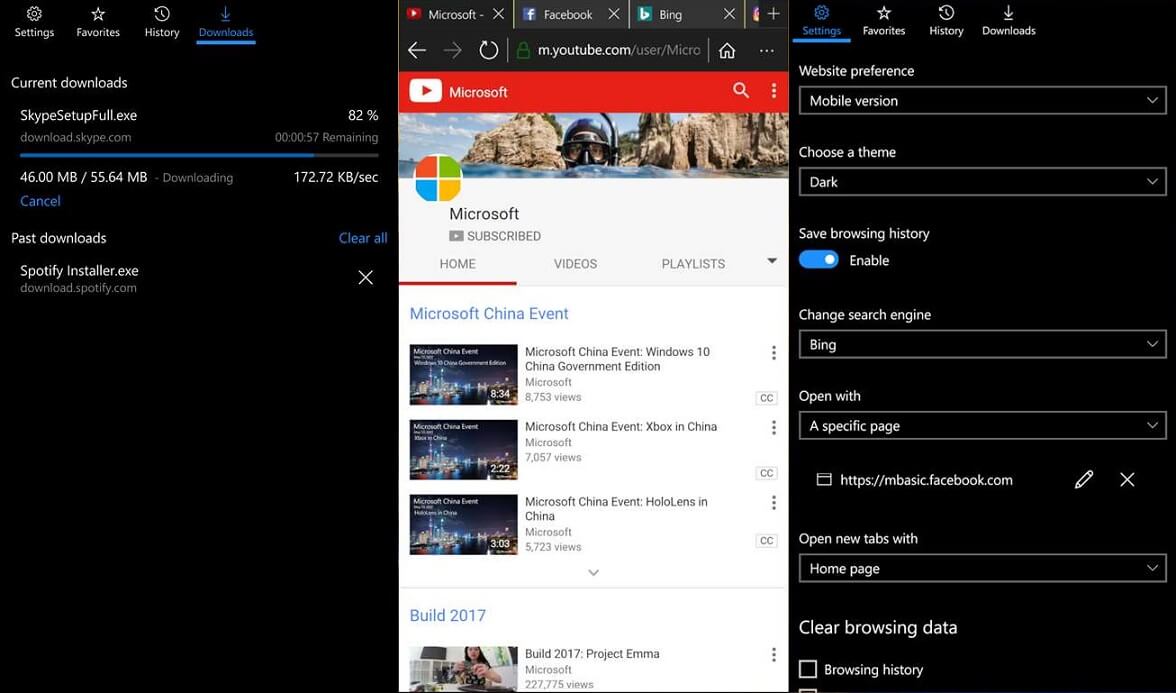Open the Xbox in China video thumbnail
Viewport: 1176px width, 693px height.
464,449
